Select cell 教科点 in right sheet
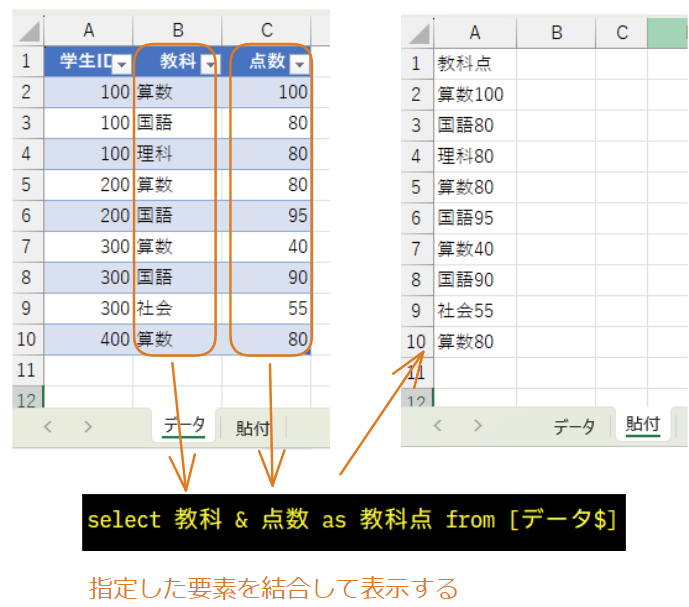The width and height of the screenshot is (689, 607). point(475,64)
